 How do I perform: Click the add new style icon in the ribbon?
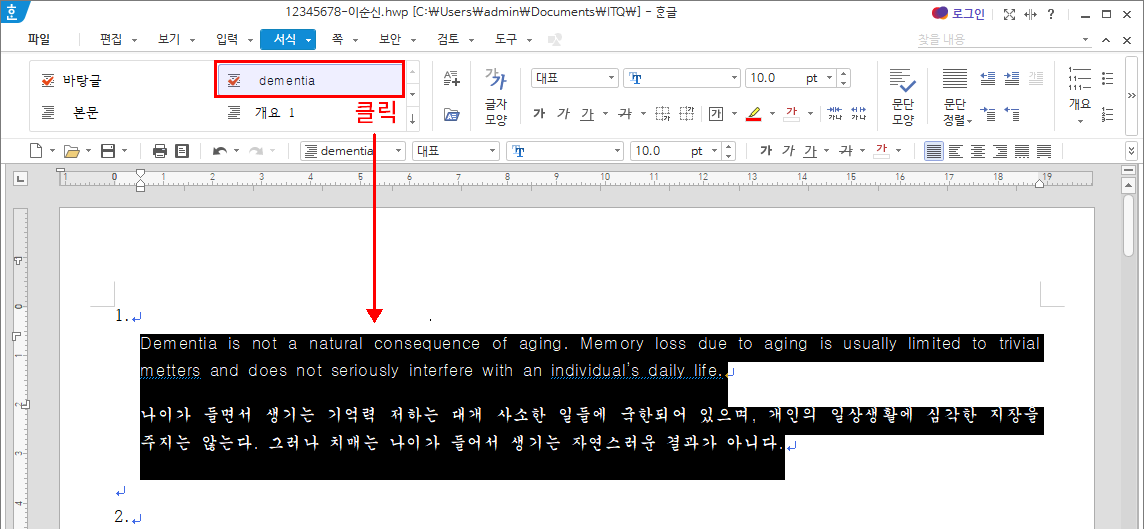click(x=452, y=78)
